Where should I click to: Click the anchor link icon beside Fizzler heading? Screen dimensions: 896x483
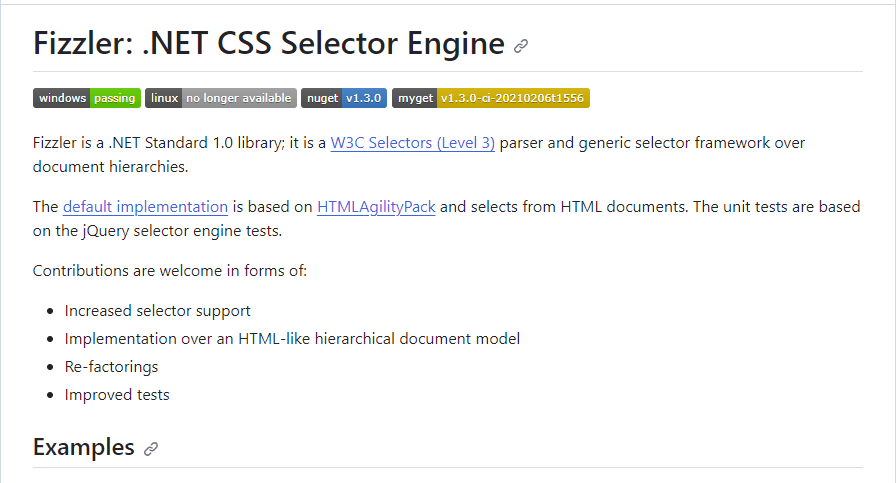point(521,46)
